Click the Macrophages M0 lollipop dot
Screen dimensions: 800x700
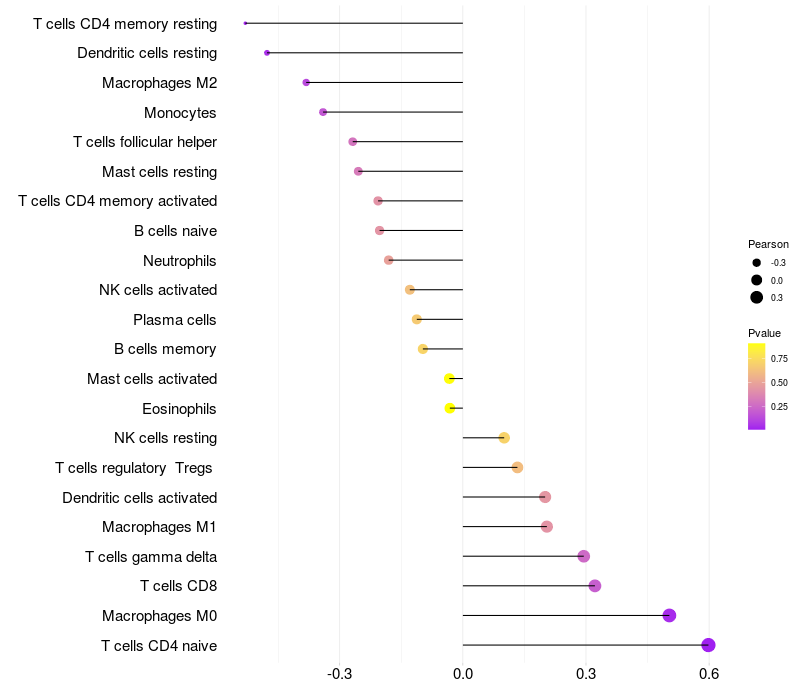coord(669,615)
